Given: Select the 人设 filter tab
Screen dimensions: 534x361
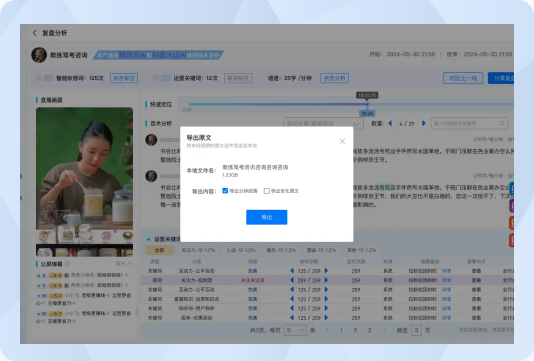Looking at the screenshot, I should click(241, 250).
